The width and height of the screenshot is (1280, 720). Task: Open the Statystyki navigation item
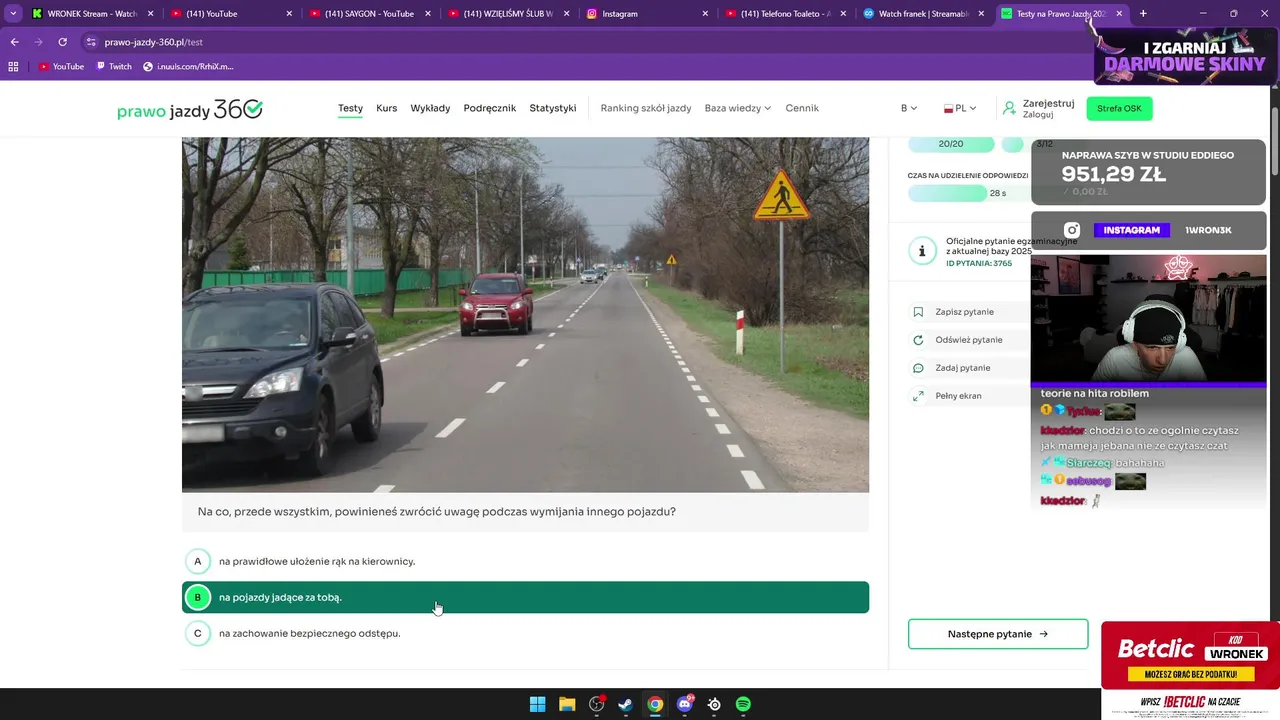[553, 108]
